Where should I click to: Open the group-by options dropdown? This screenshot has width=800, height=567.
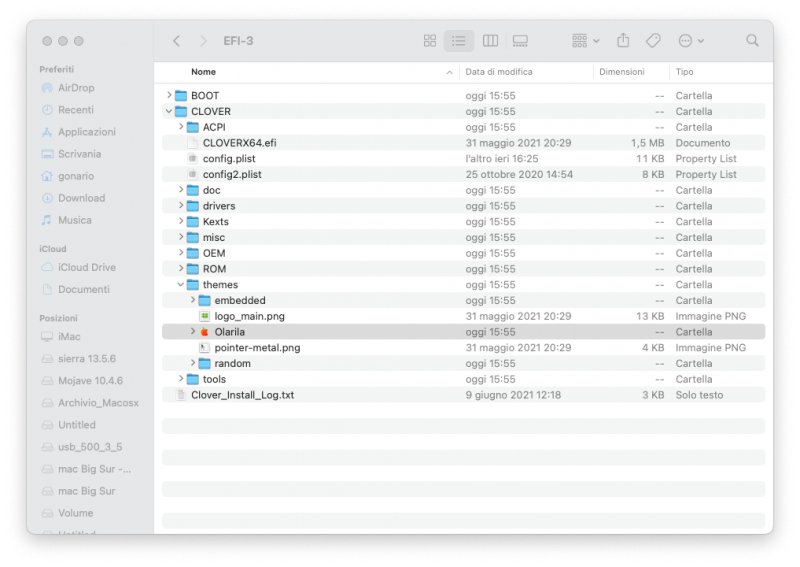pos(585,41)
